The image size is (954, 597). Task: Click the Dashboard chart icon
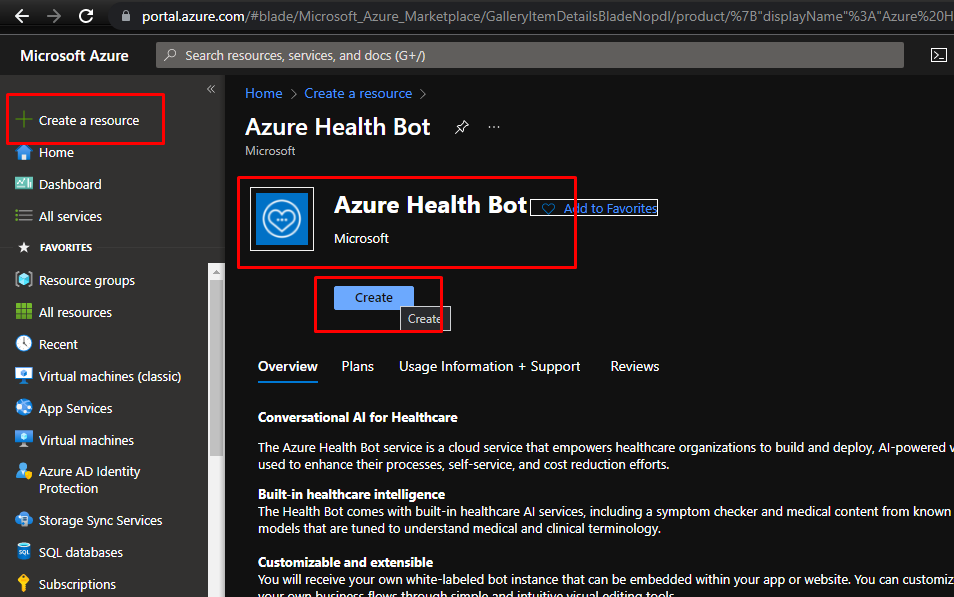[x=24, y=184]
